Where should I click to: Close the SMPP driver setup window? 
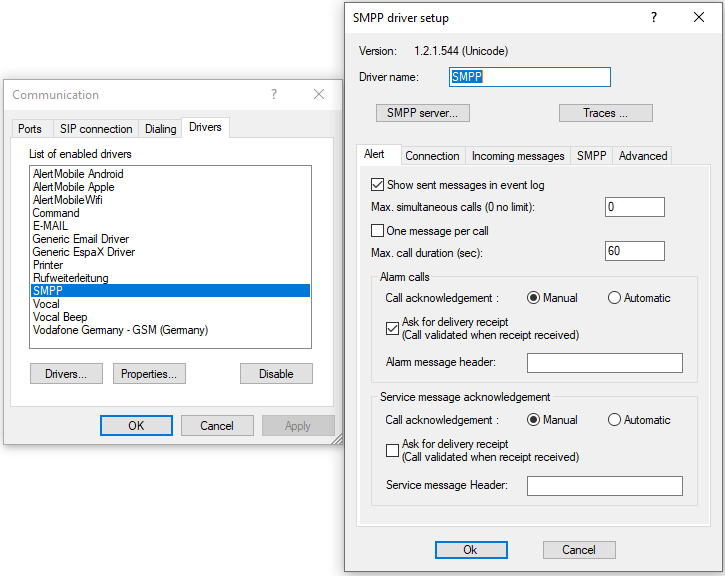[x=699, y=18]
